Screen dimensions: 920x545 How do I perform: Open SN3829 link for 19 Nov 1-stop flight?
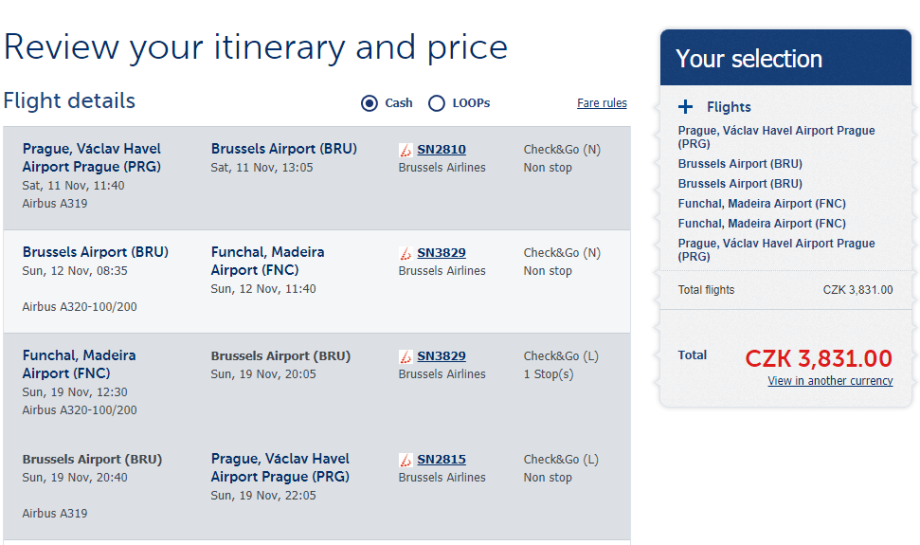[x=441, y=356]
